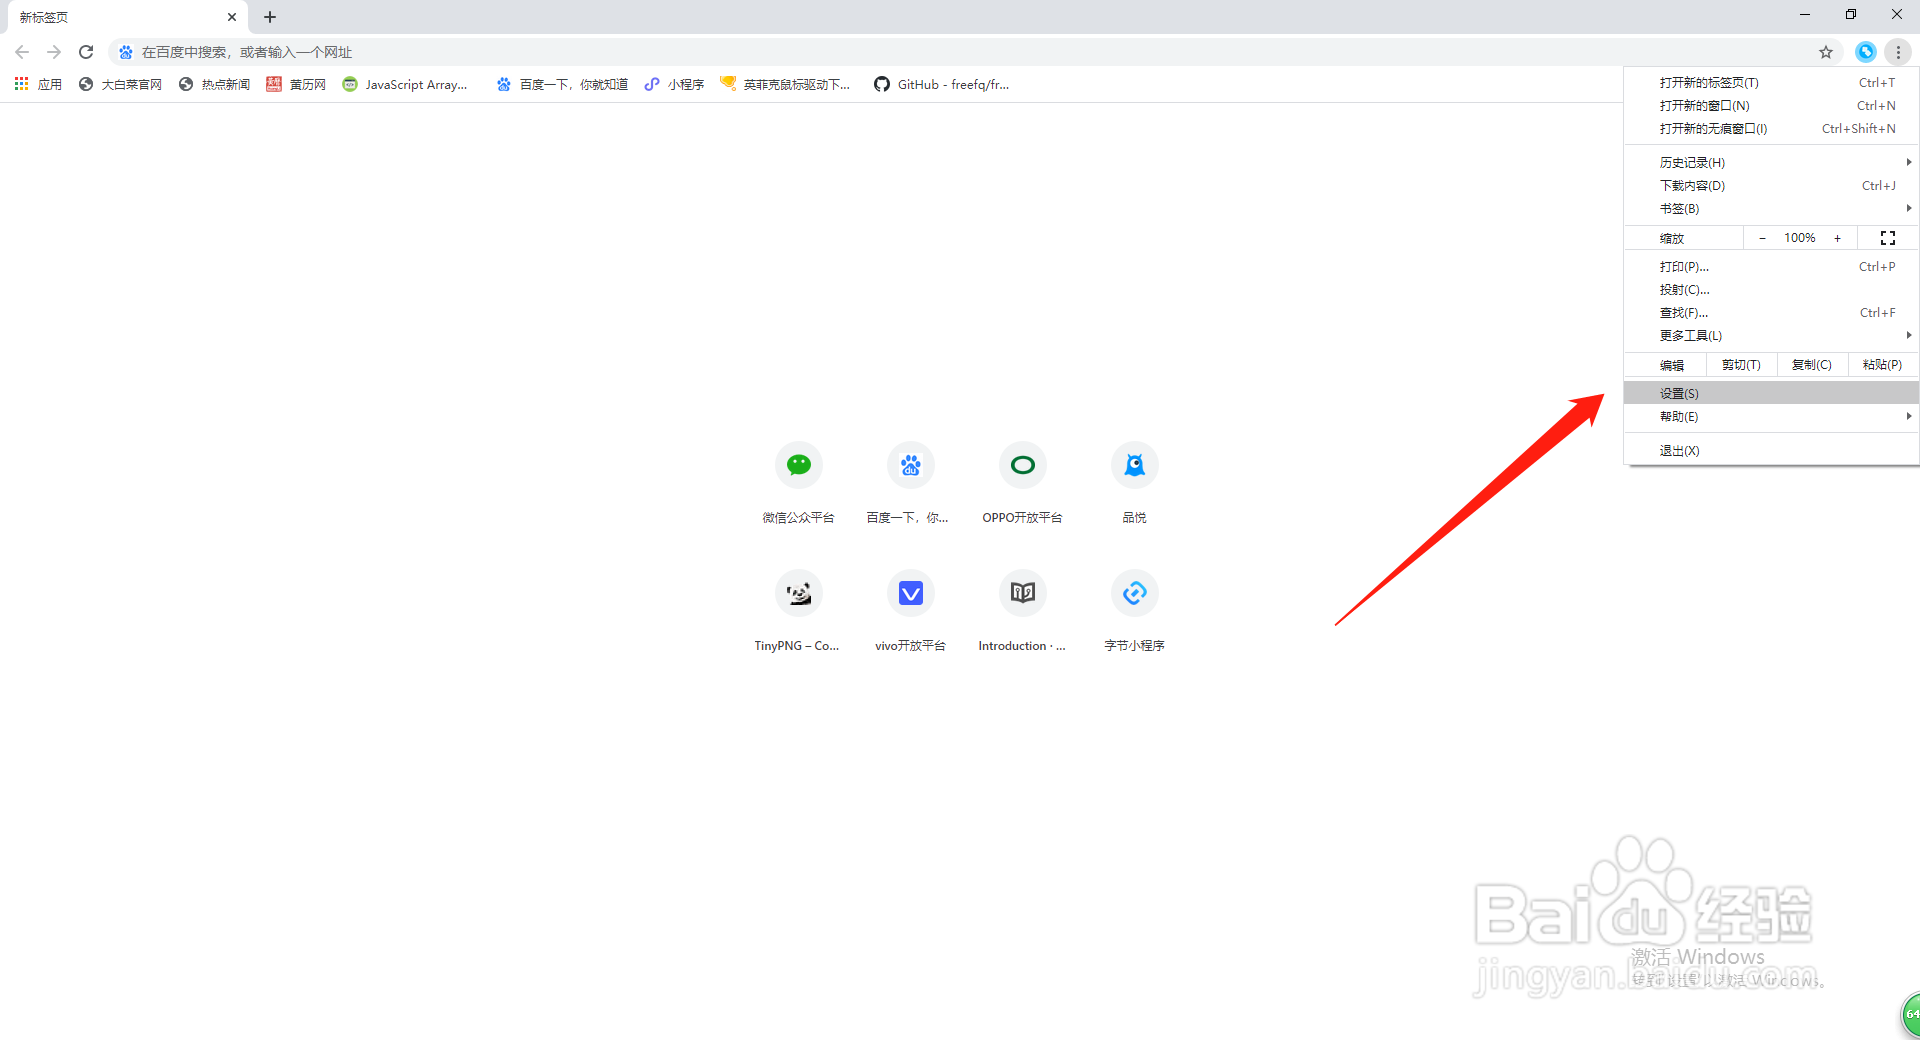Select 打印(P)... from the menu

(1771, 267)
